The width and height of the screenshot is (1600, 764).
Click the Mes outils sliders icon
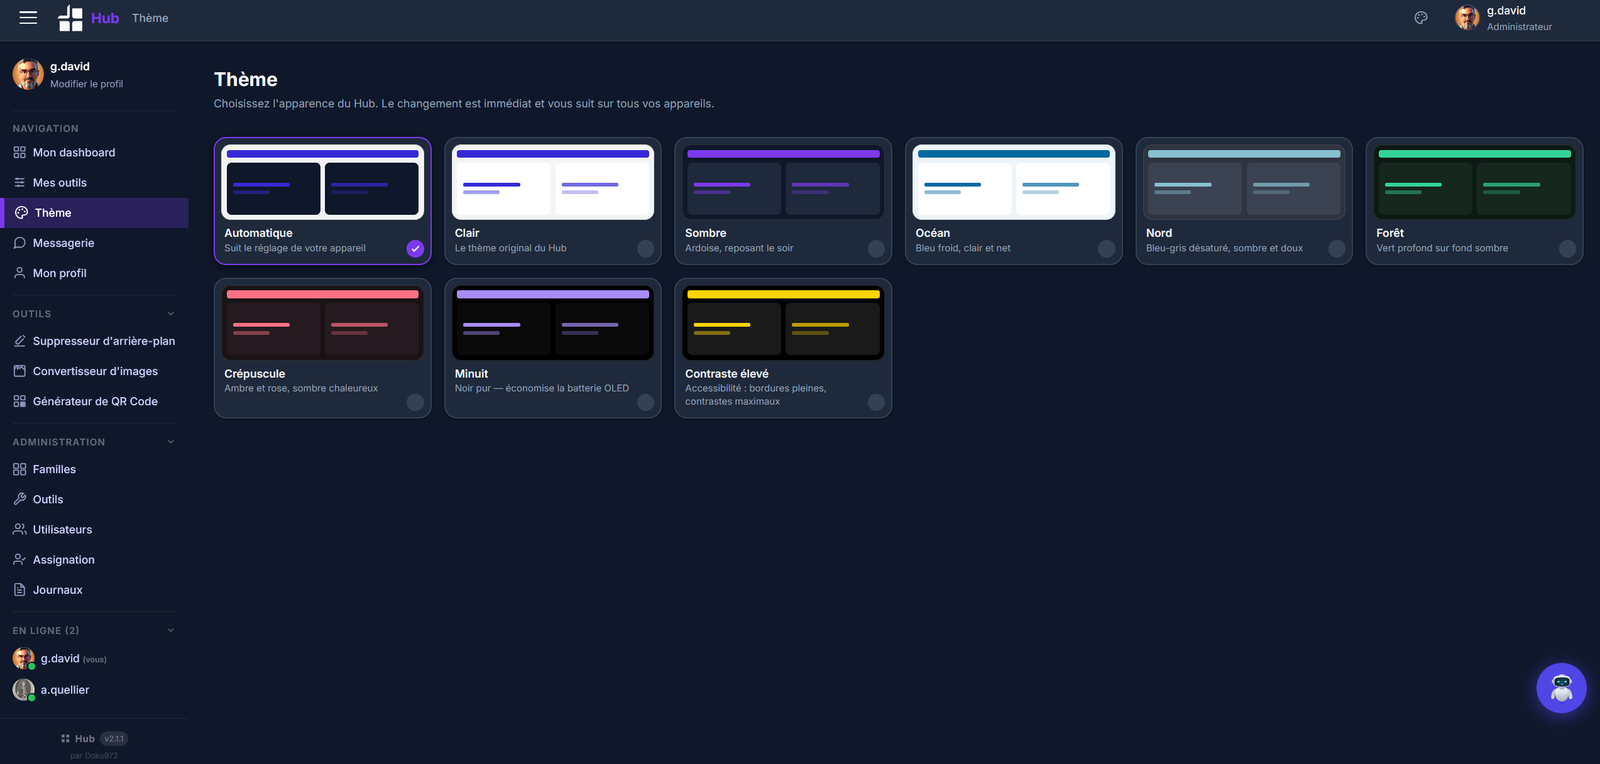(x=20, y=183)
